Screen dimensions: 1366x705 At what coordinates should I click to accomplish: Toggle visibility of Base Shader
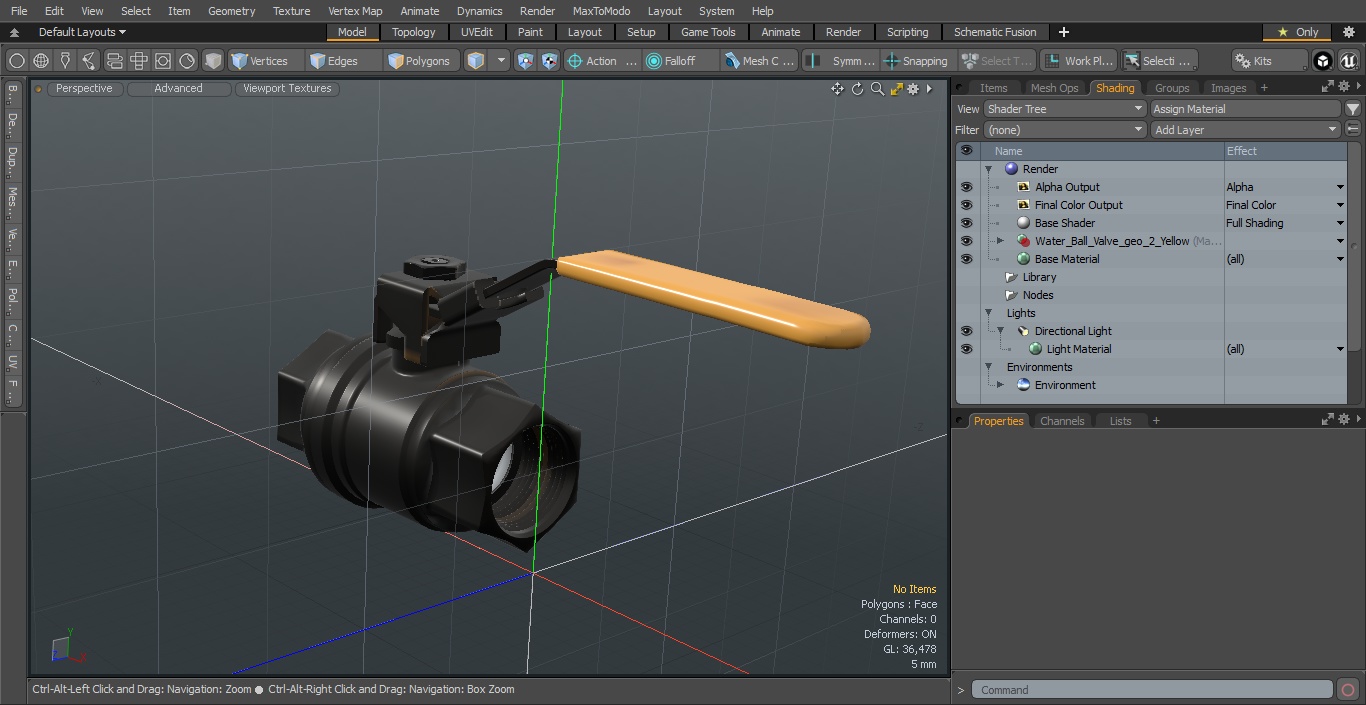point(966,223)
